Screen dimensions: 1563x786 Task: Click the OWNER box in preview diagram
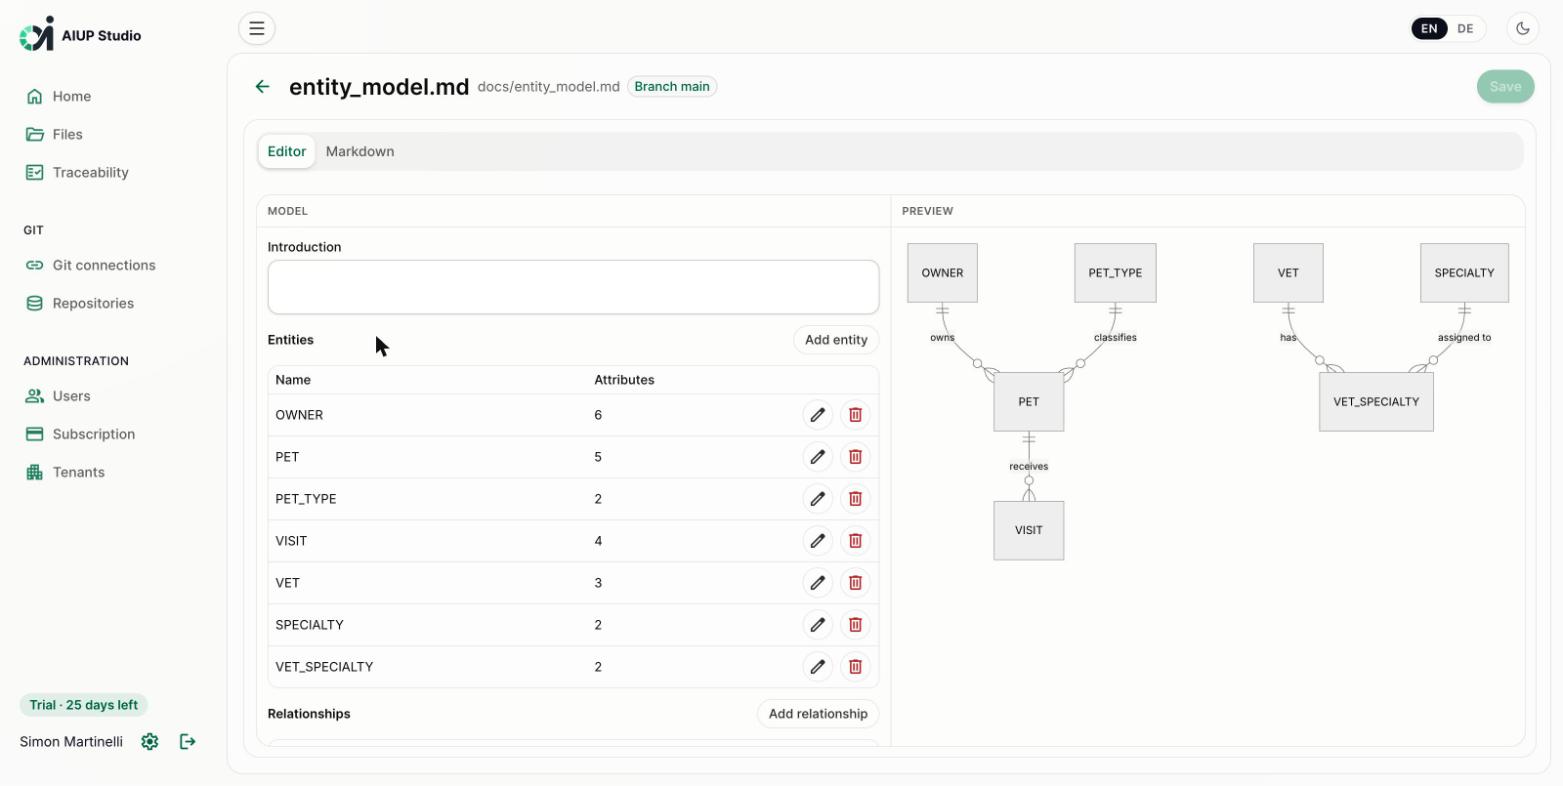click(x=942, y=273)
